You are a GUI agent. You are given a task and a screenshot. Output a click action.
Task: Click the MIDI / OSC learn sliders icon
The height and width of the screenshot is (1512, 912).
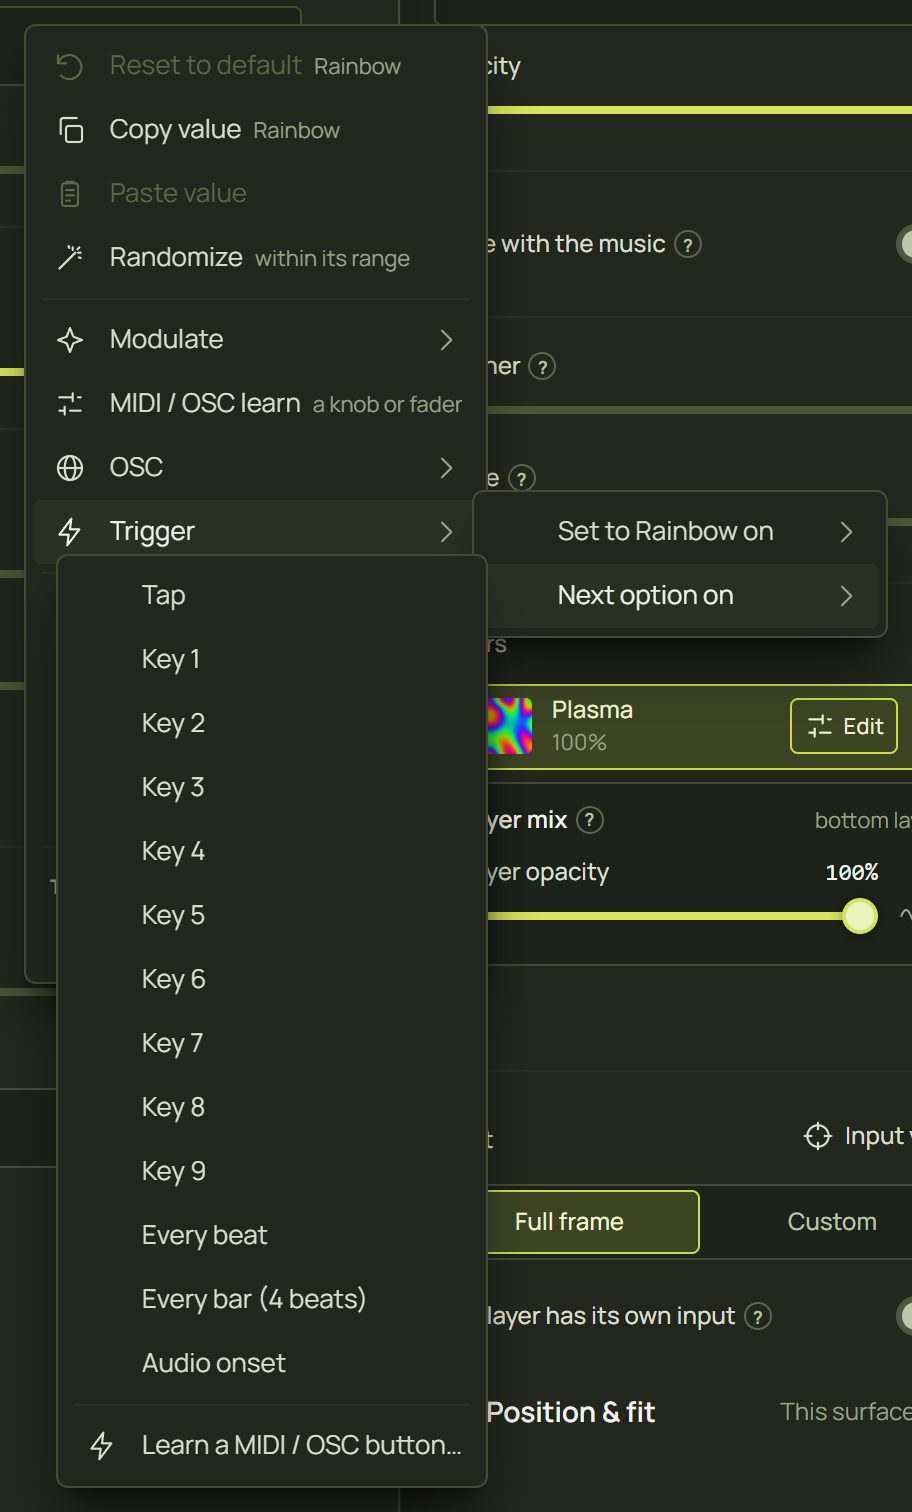[x=70, y=404]
